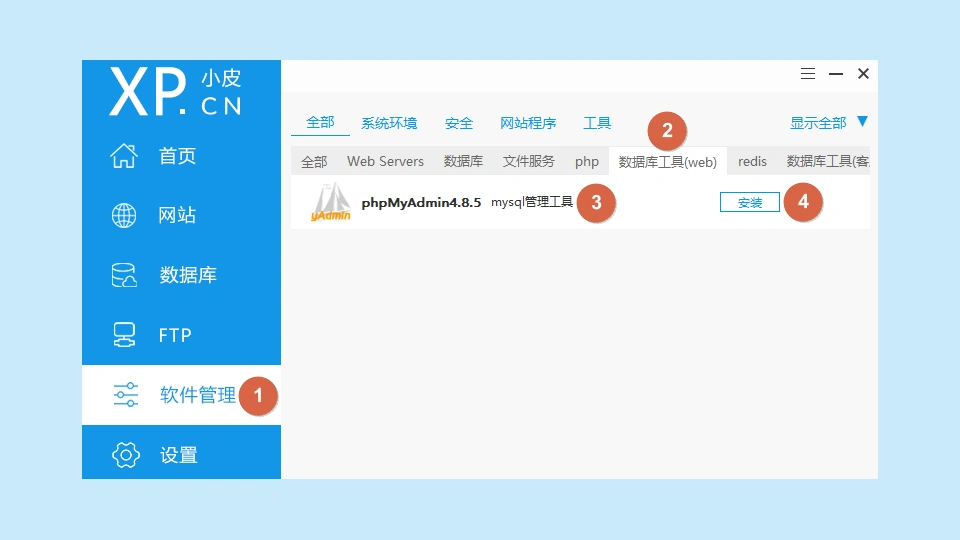Switch to the redis sub-tab
This screenshot has height=540, width=960.
(752, 161)
